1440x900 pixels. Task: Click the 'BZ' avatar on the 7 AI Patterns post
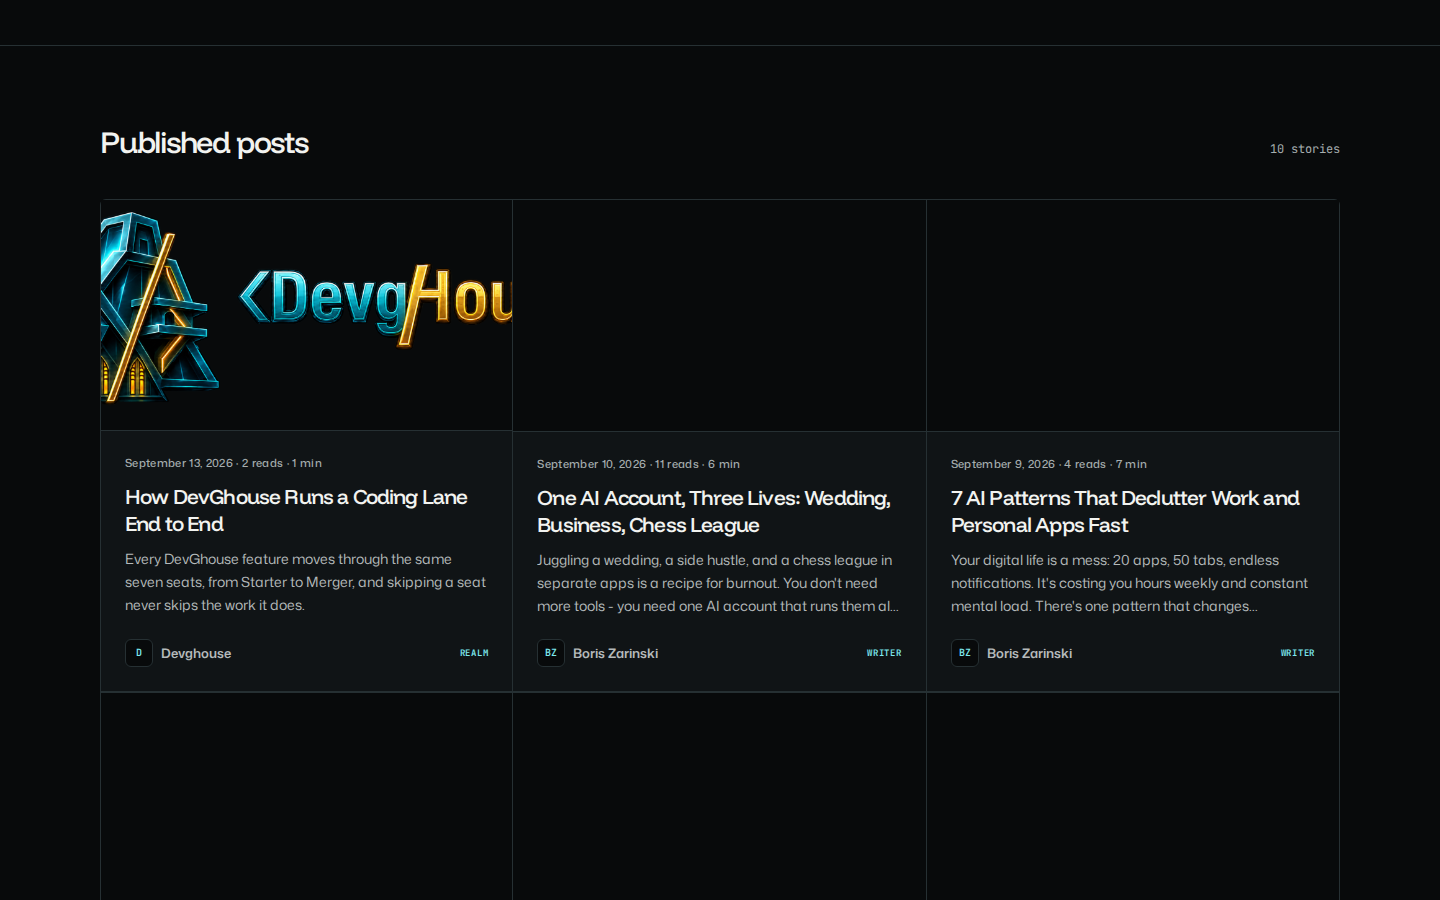pos(965,653)
